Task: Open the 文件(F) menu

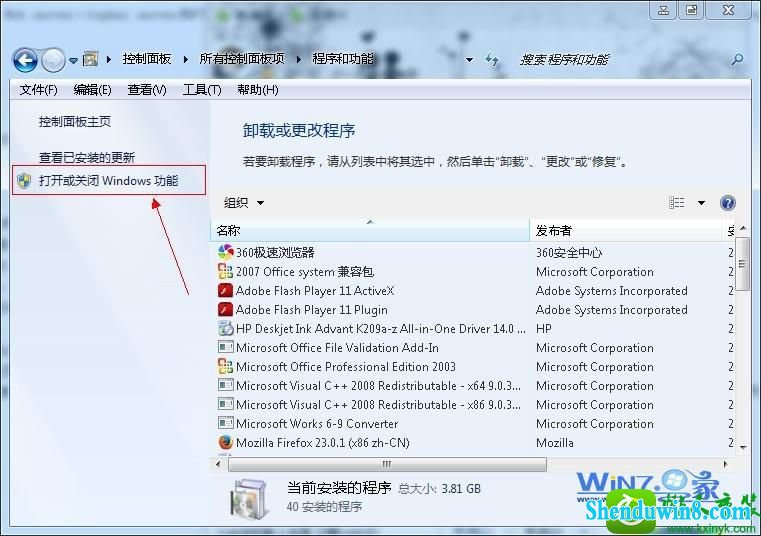Action: [38, 90]
